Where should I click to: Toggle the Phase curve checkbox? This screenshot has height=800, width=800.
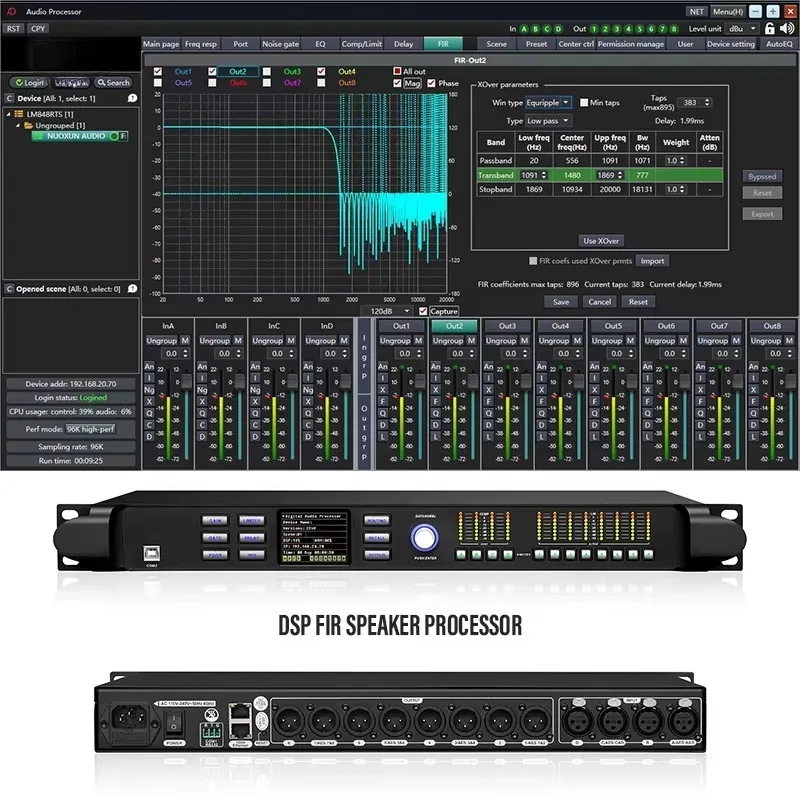pyautogui.click(x=431, y=83)
